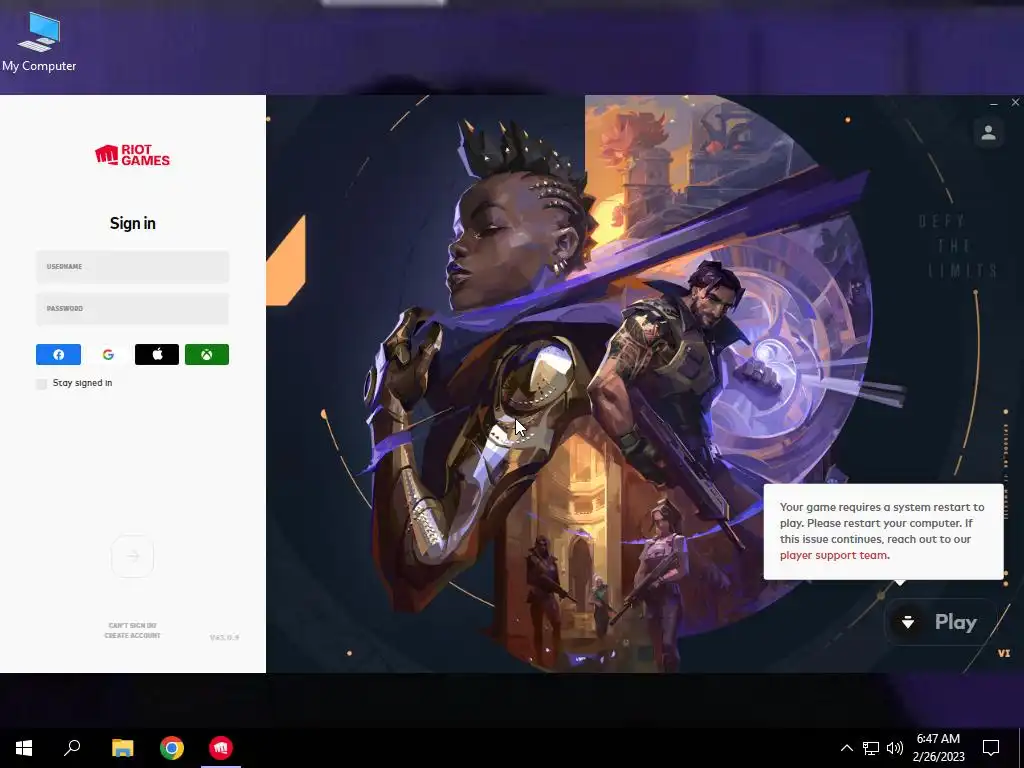Enable the Stay signed in checkbox
This screenshot has height=768, width=1024.
click(42, 383)
